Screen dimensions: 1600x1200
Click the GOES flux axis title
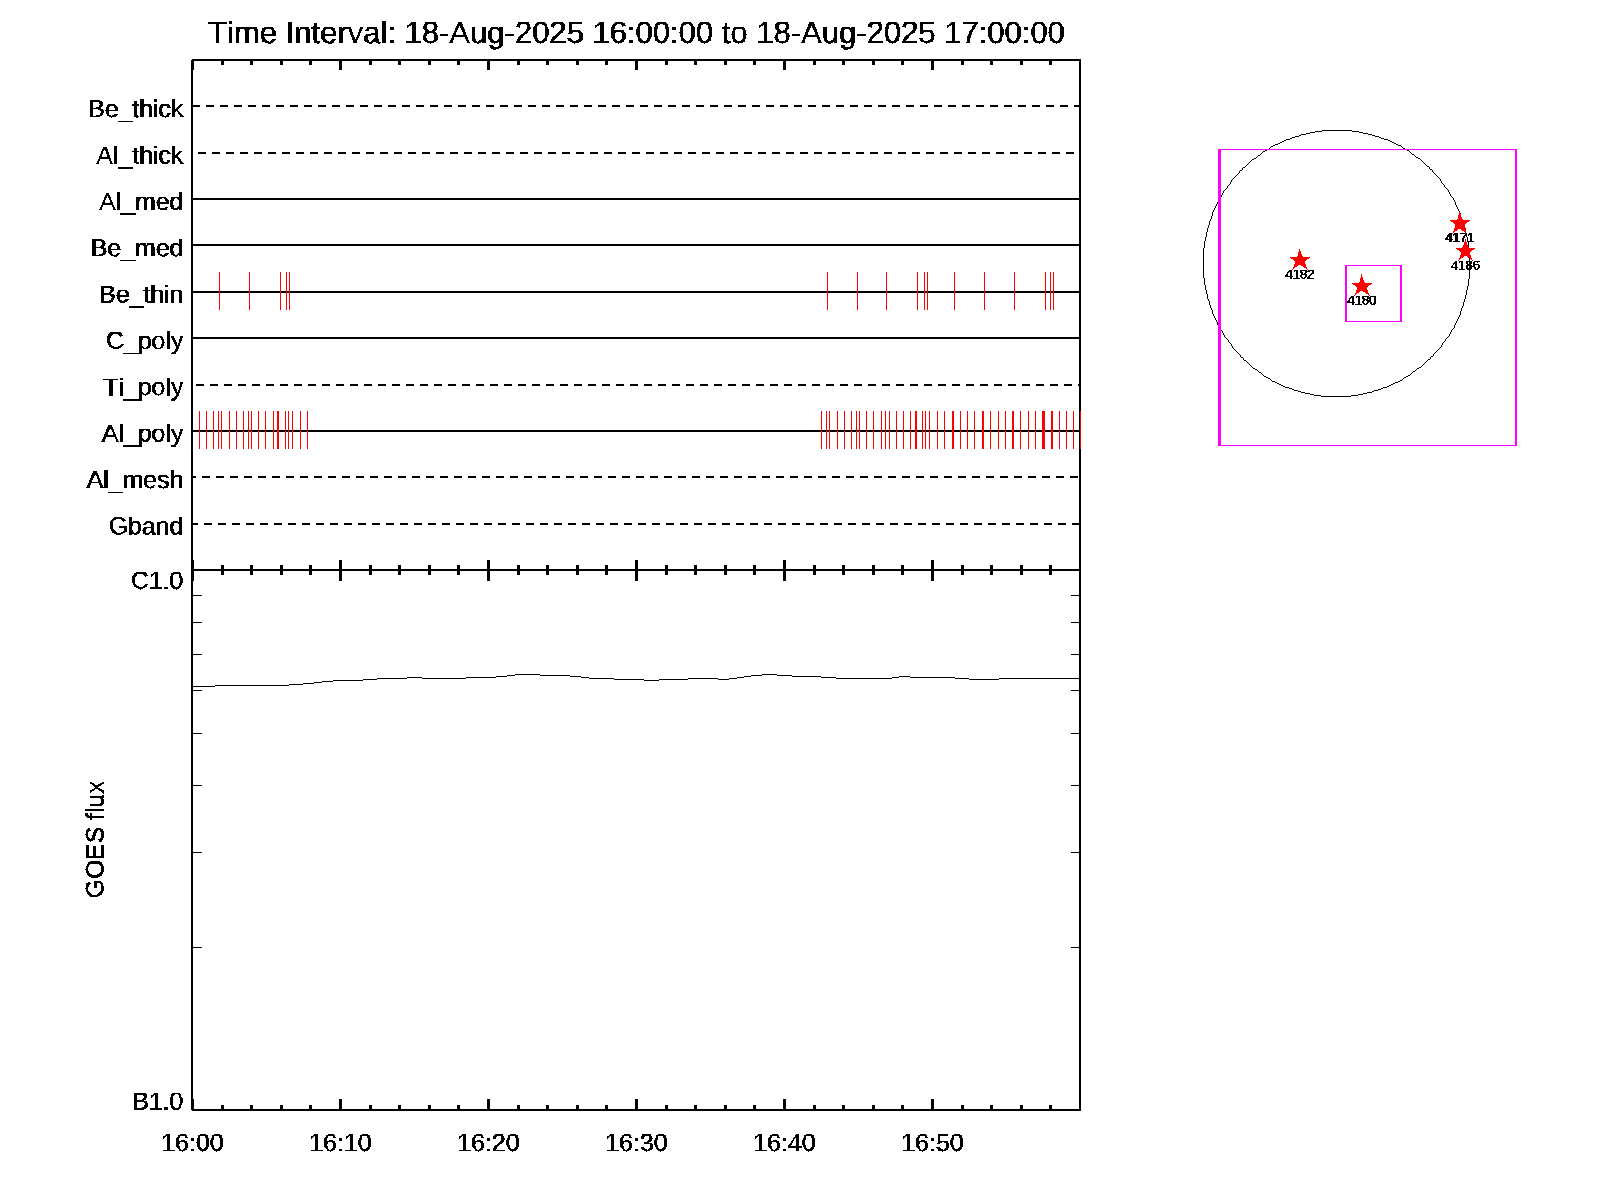[x=95, y=840]
